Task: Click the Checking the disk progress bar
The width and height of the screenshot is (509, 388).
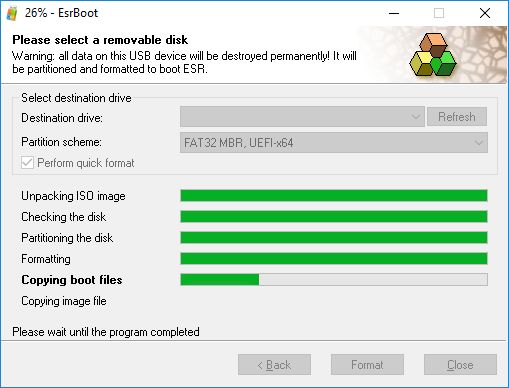Action: (334, 217)
